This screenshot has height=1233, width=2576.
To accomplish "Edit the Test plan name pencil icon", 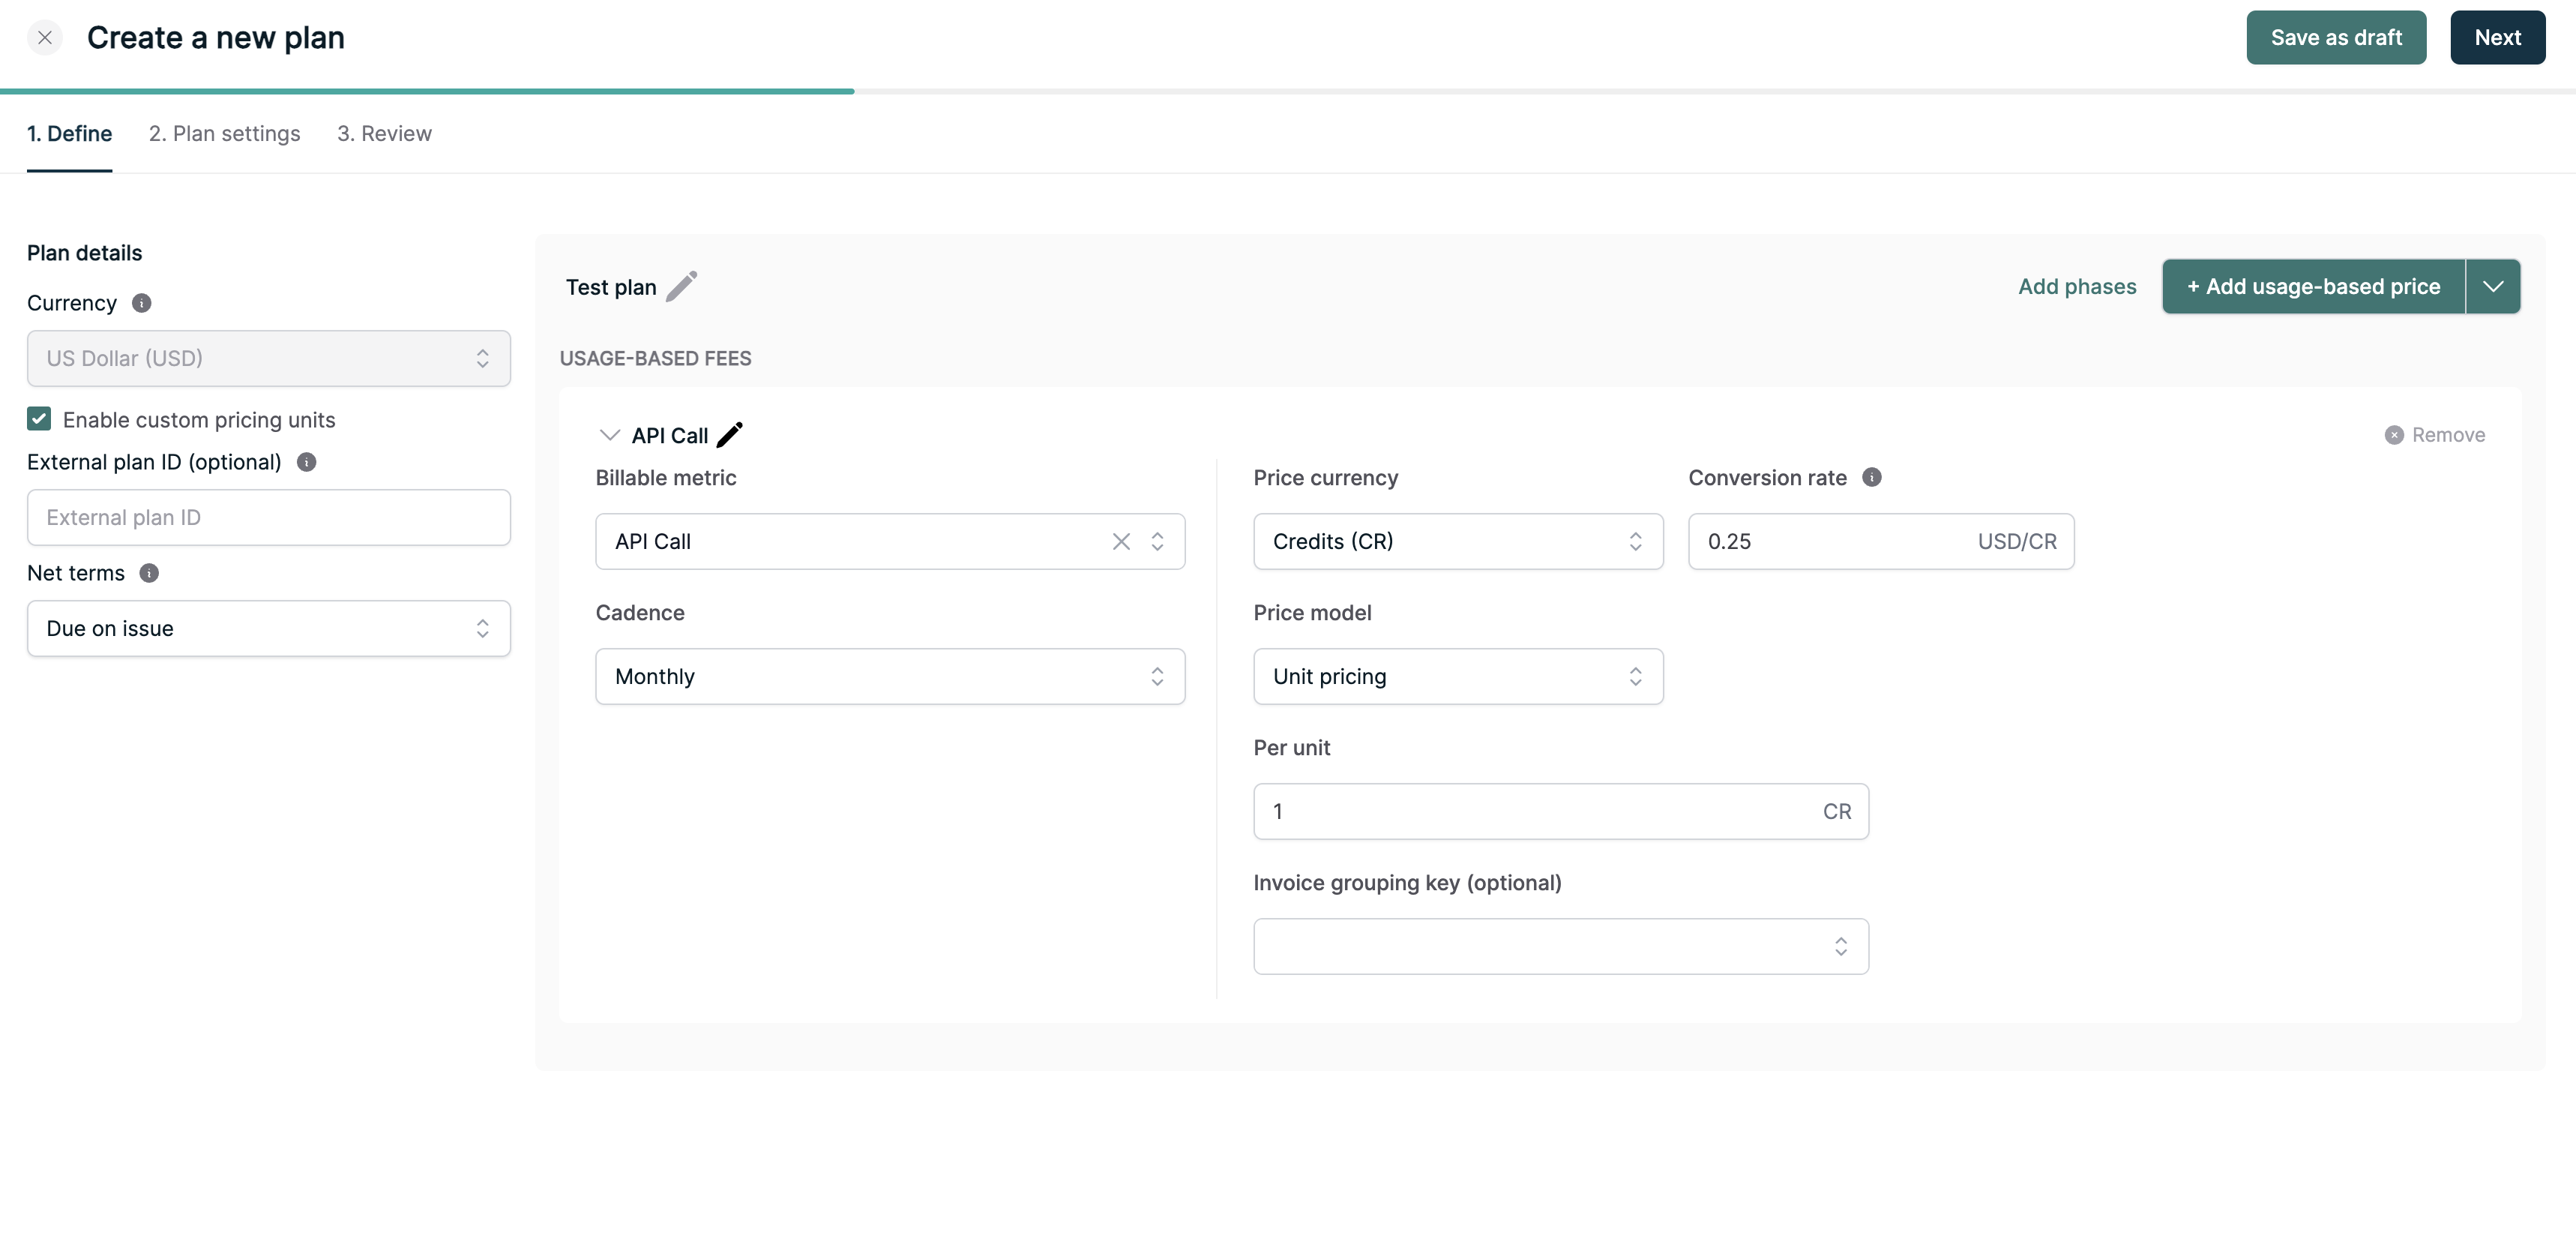I will click(x=682, y=286).
